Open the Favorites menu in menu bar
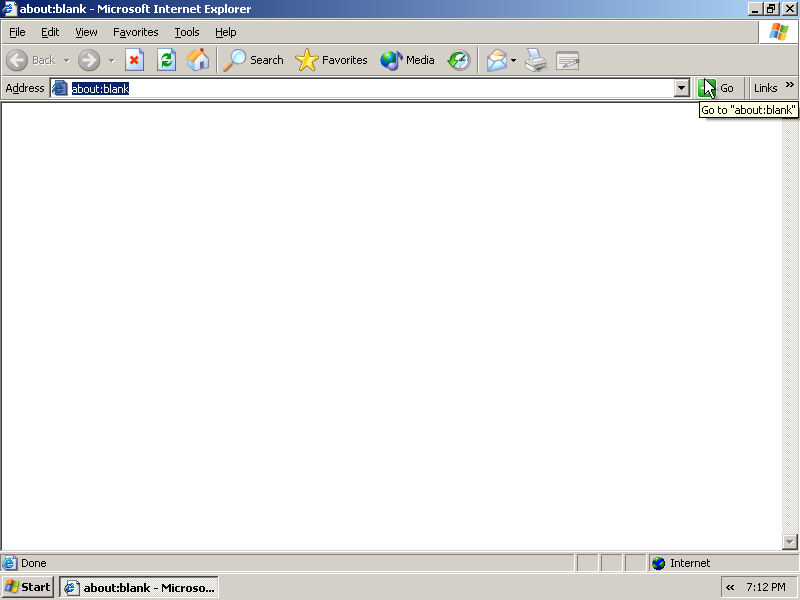800x600 pixels. tap(135, 32)
